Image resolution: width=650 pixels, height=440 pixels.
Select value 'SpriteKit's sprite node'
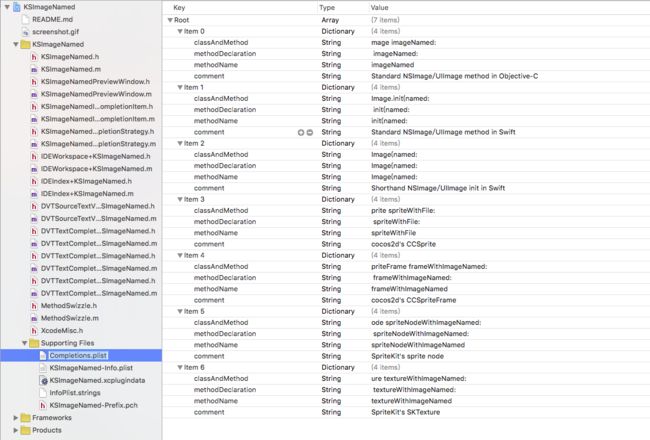coord(407,356)
